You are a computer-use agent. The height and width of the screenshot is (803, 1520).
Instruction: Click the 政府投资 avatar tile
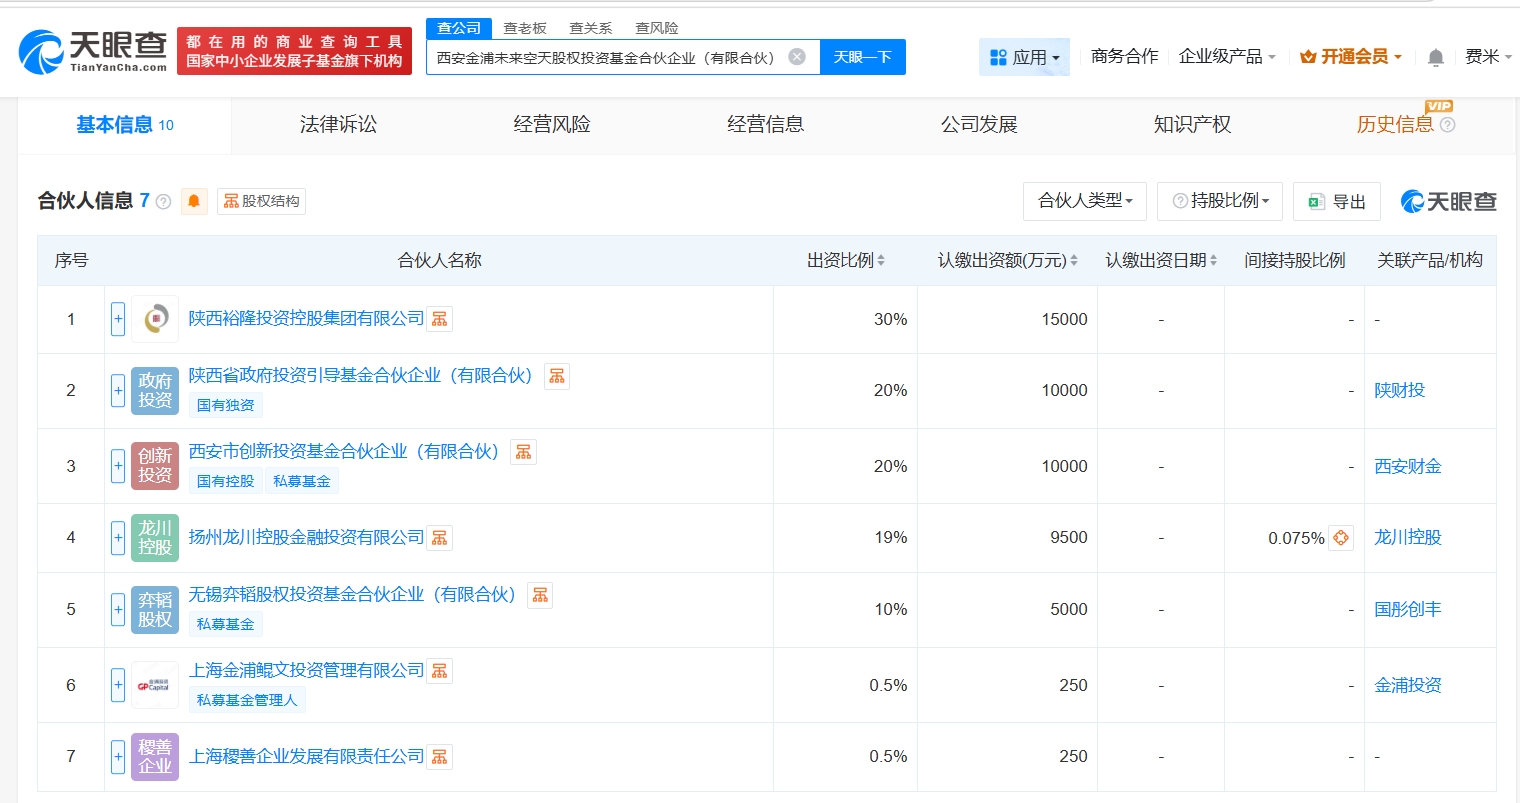point(155,390)
